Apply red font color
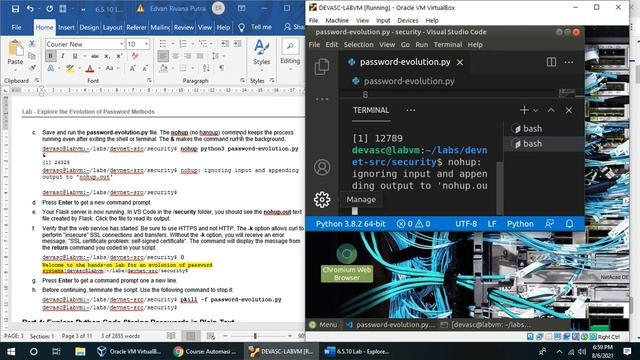 coord(90,69)
